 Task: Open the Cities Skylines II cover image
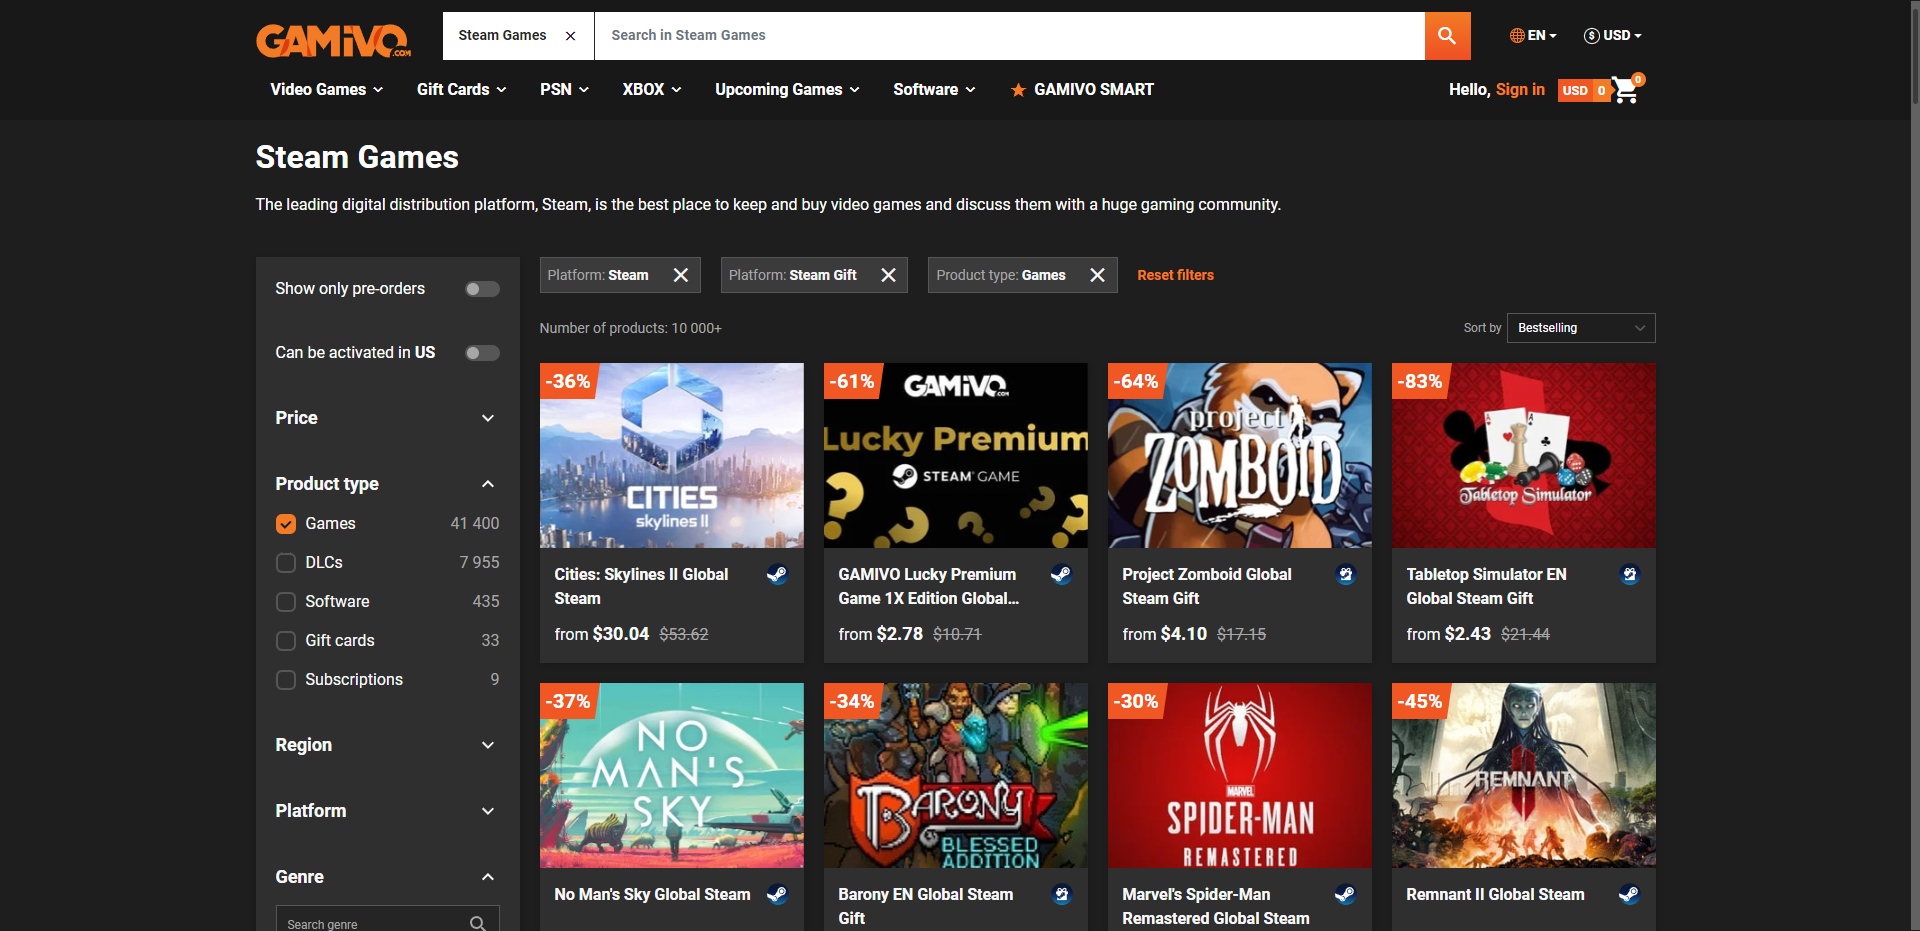(672, 455)
